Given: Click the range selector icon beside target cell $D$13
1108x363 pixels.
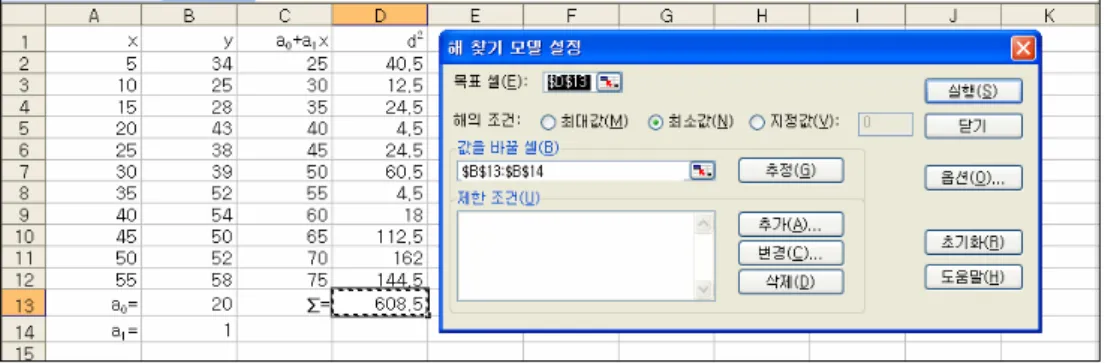Looking at the screenshot, I should 609,83.
